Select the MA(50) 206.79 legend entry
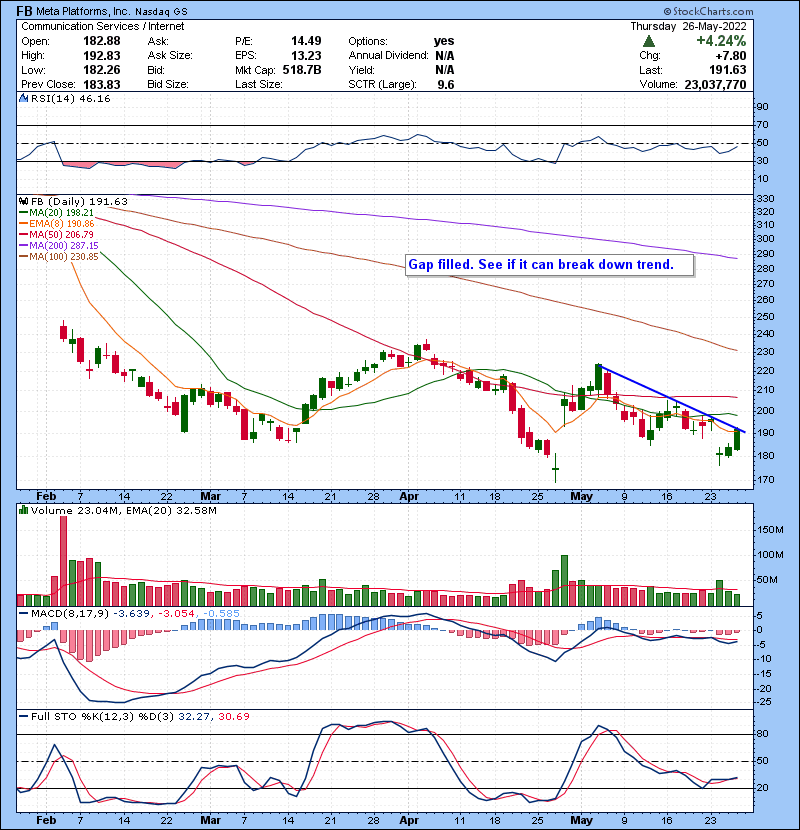800x830 pixels. 57,234
